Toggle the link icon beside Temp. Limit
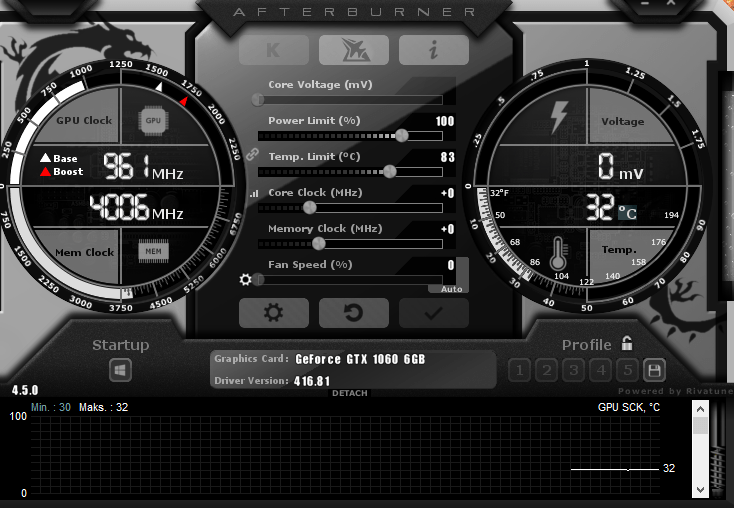Image resolution: width=734 pixels, height=508 pixels. tap(252, 155)
